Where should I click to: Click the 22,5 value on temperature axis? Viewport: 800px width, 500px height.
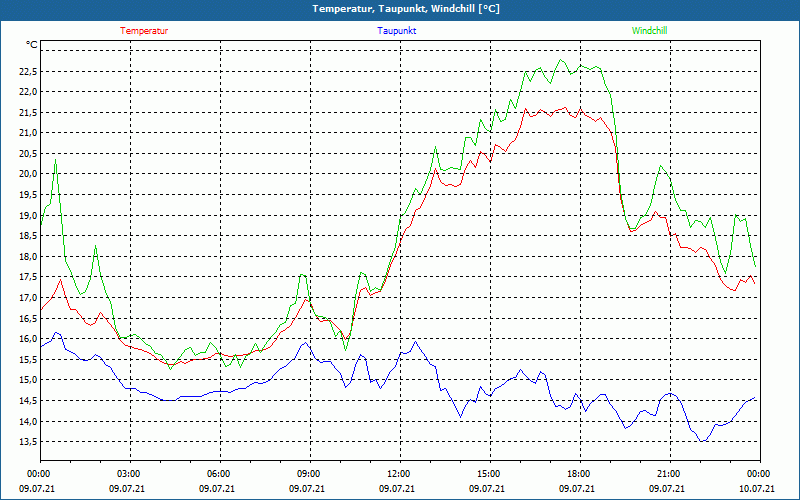tap(27, 71)
